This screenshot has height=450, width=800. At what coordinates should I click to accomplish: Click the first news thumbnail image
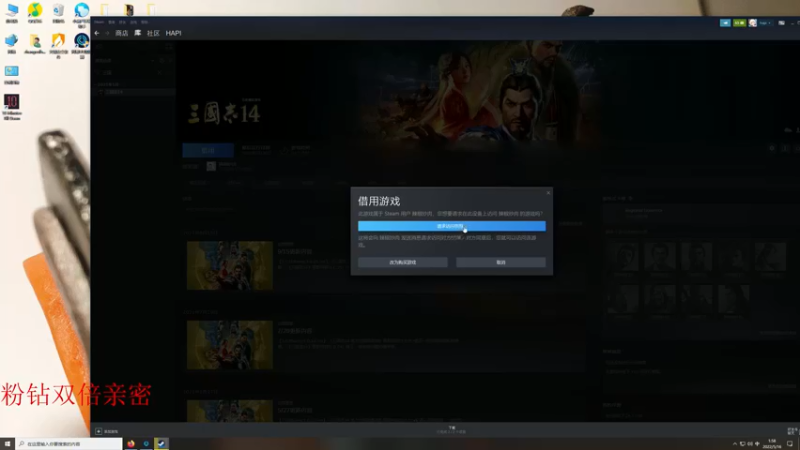click(x=230, y=266)
